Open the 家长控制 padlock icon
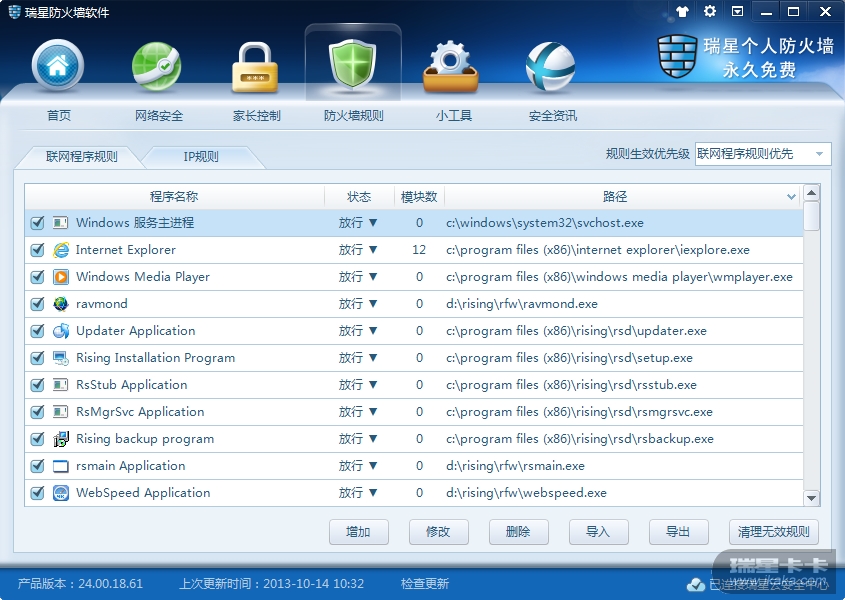The height and width of the screenshot is (600, 845). (255, 68)
